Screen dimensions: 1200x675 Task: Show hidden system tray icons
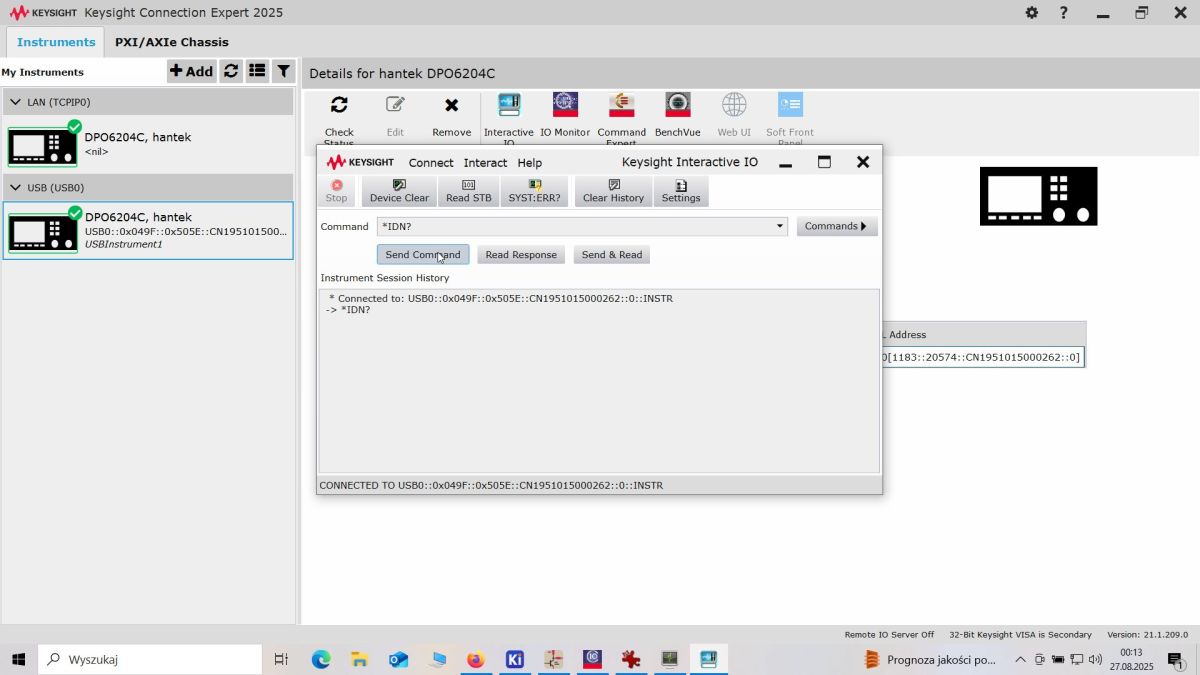coord(1020,660)
